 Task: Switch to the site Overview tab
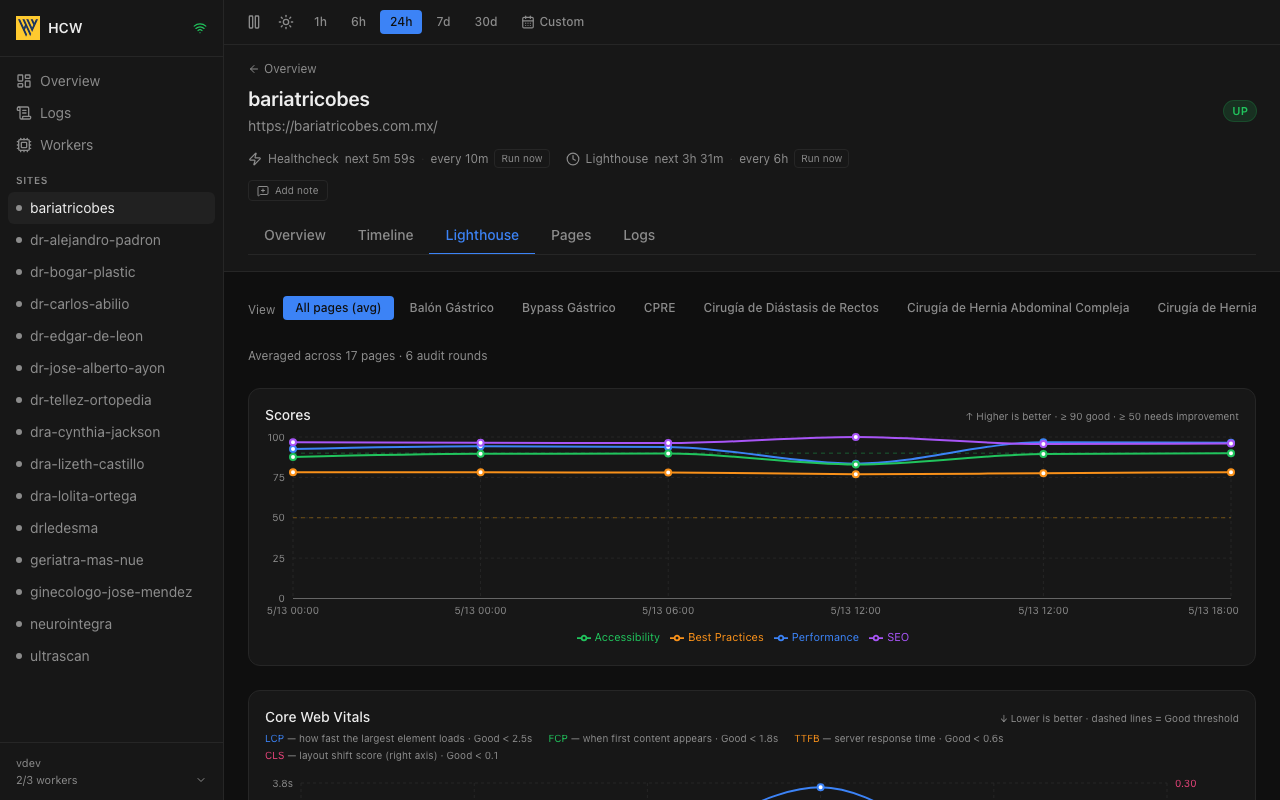[295, 235]
